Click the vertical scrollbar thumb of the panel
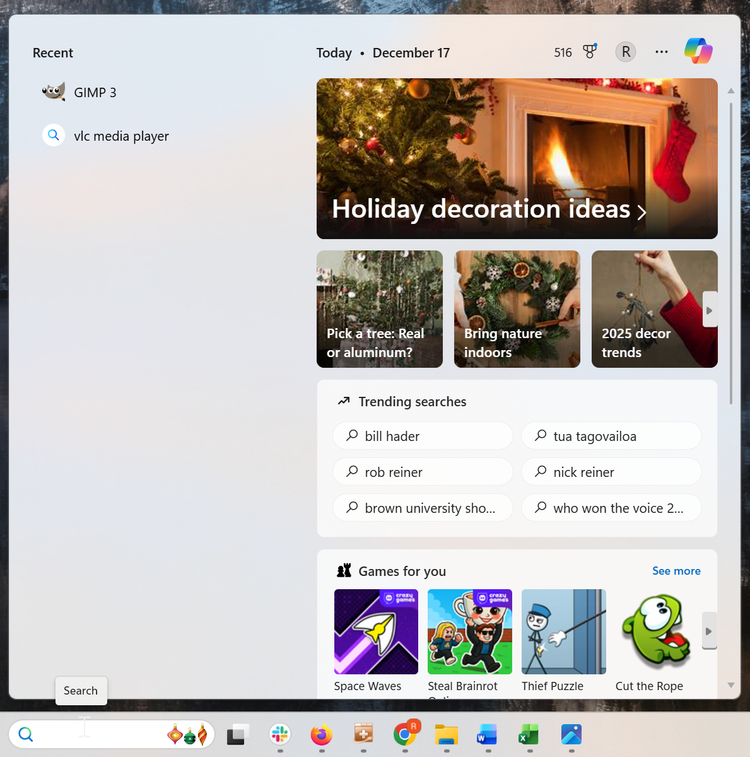 (731, 253)
